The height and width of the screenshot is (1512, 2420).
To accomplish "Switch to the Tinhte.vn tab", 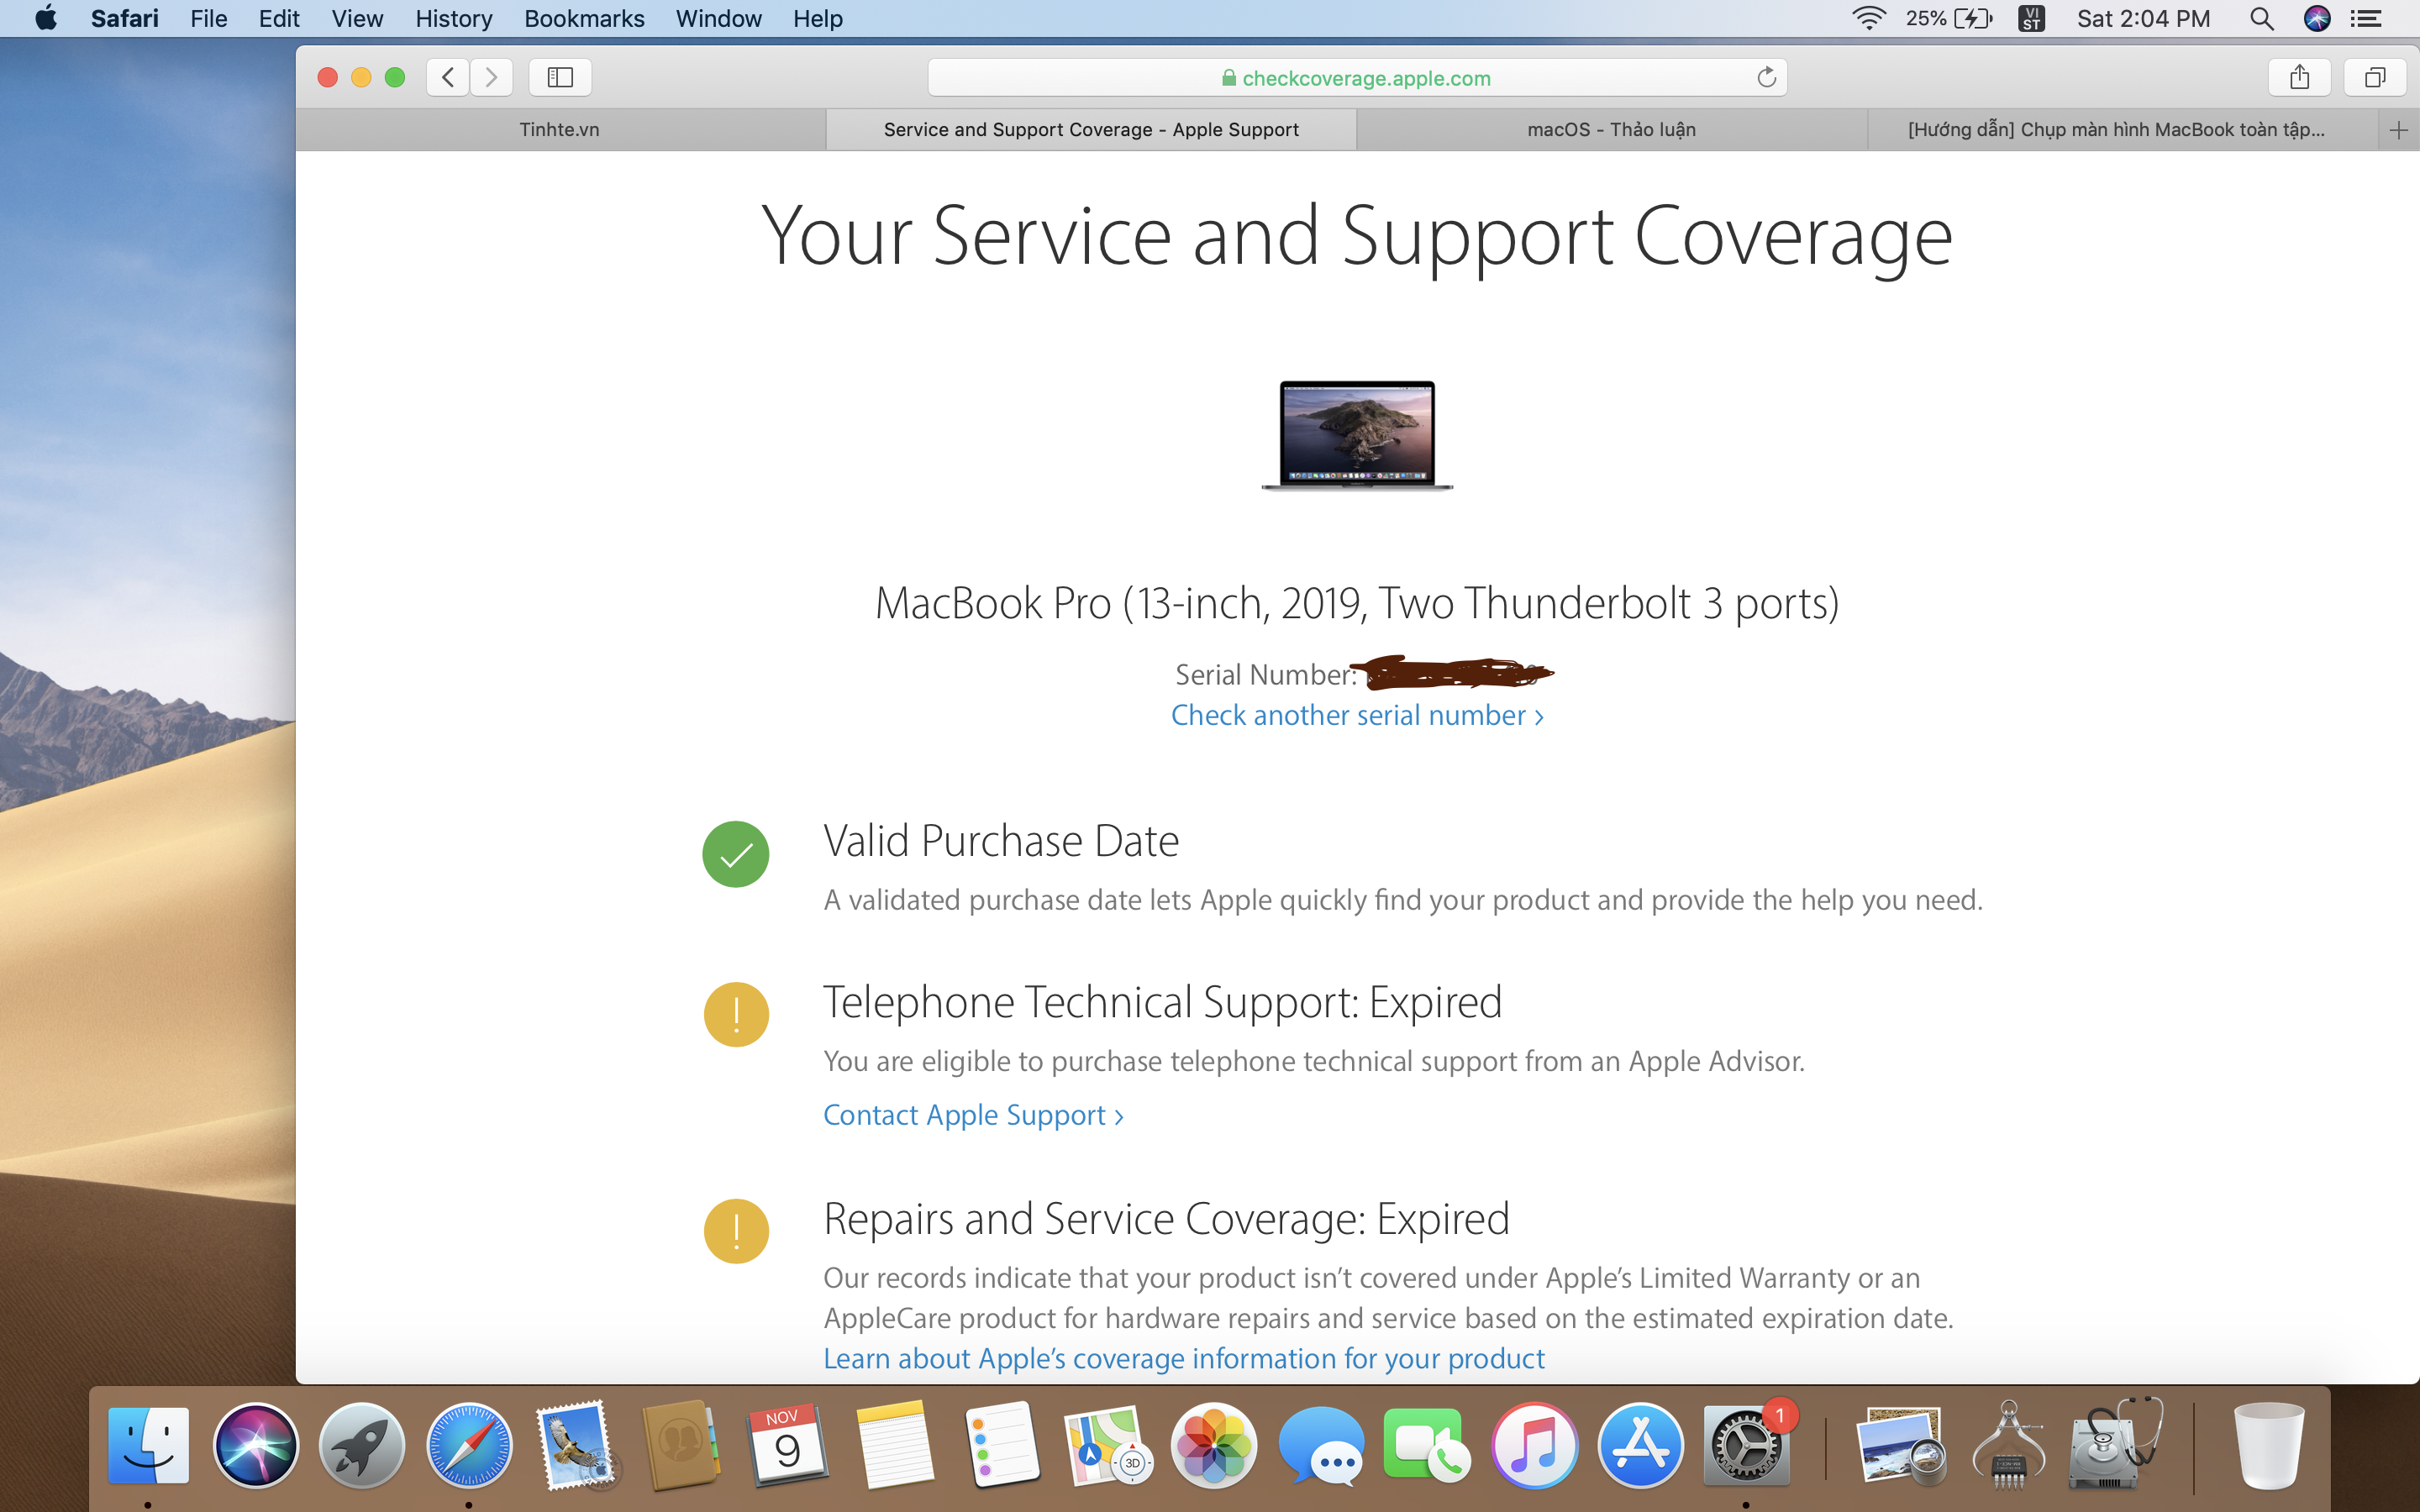I will coord(560,130).
